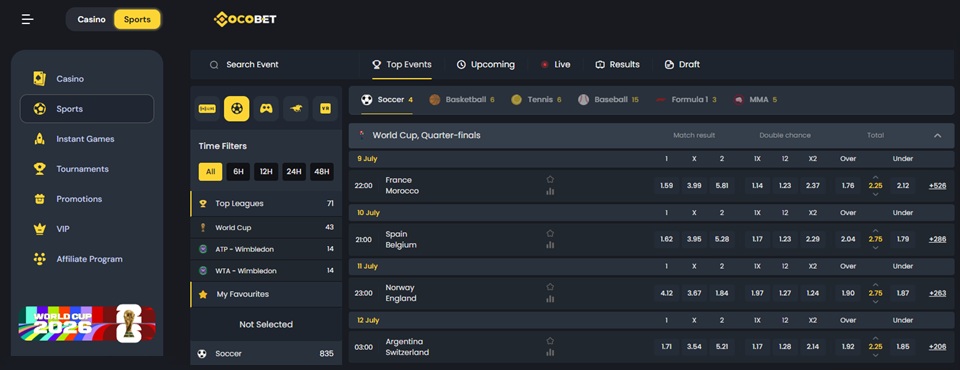Open My Favourites section

(266, 294)
